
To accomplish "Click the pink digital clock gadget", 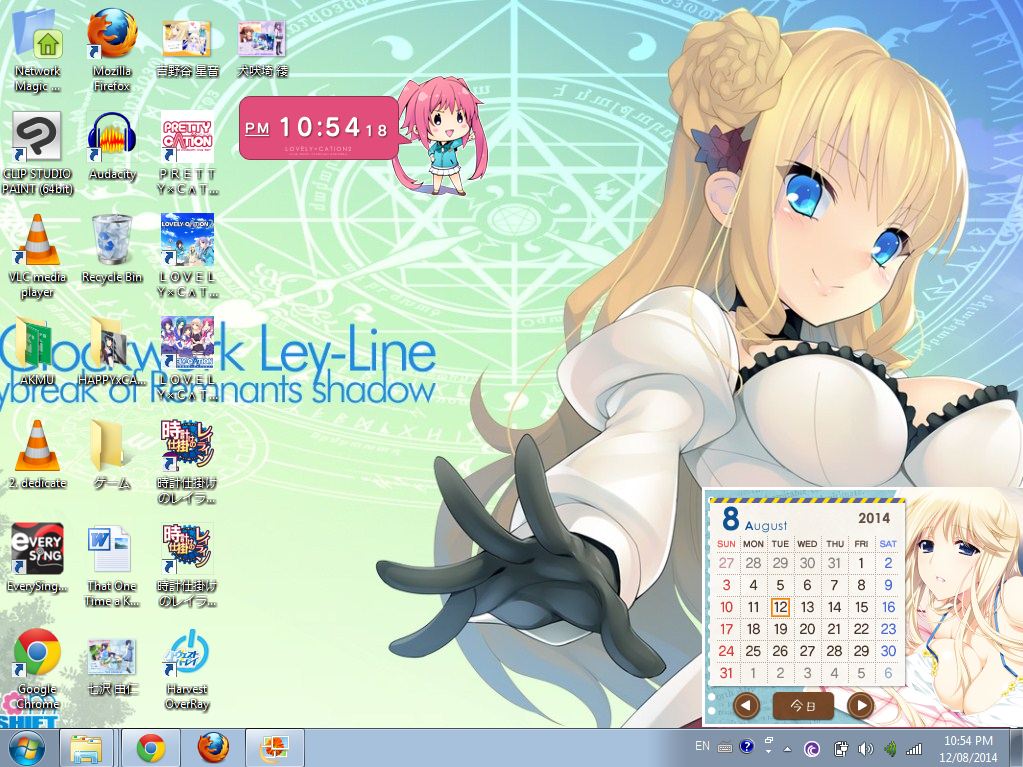I will coord(318,128).
